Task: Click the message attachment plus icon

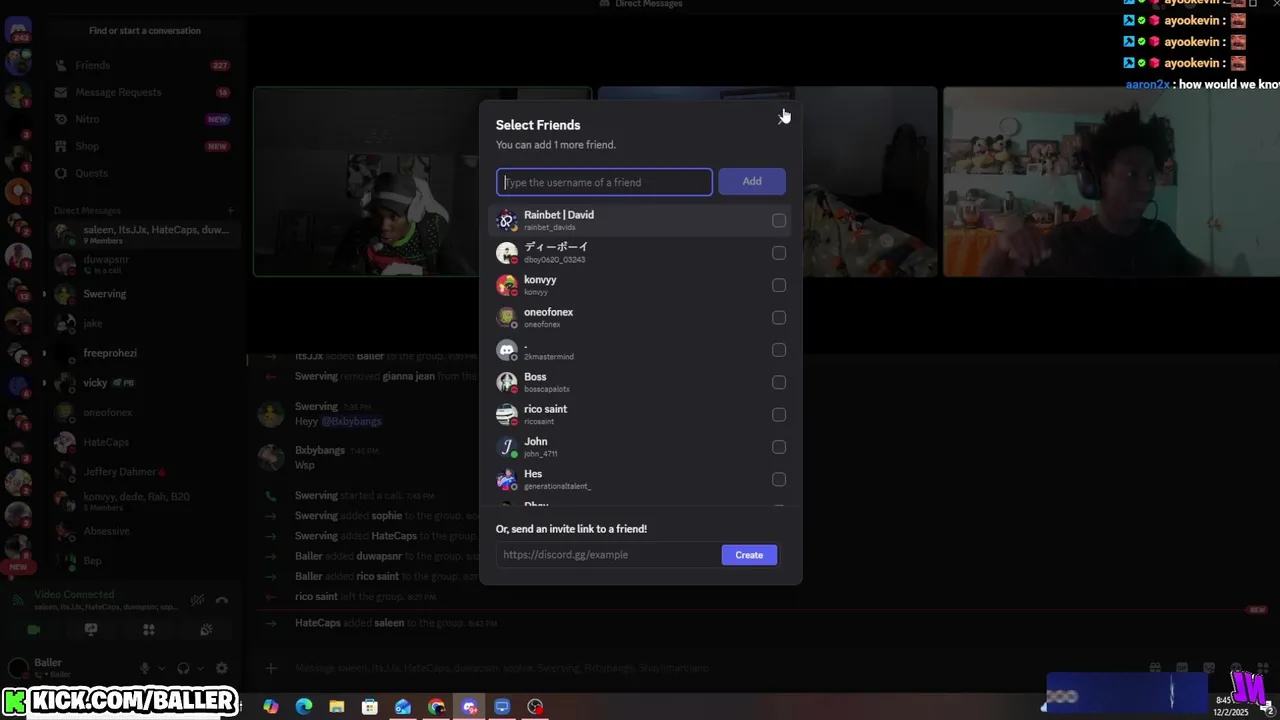Action: point(270,668)
